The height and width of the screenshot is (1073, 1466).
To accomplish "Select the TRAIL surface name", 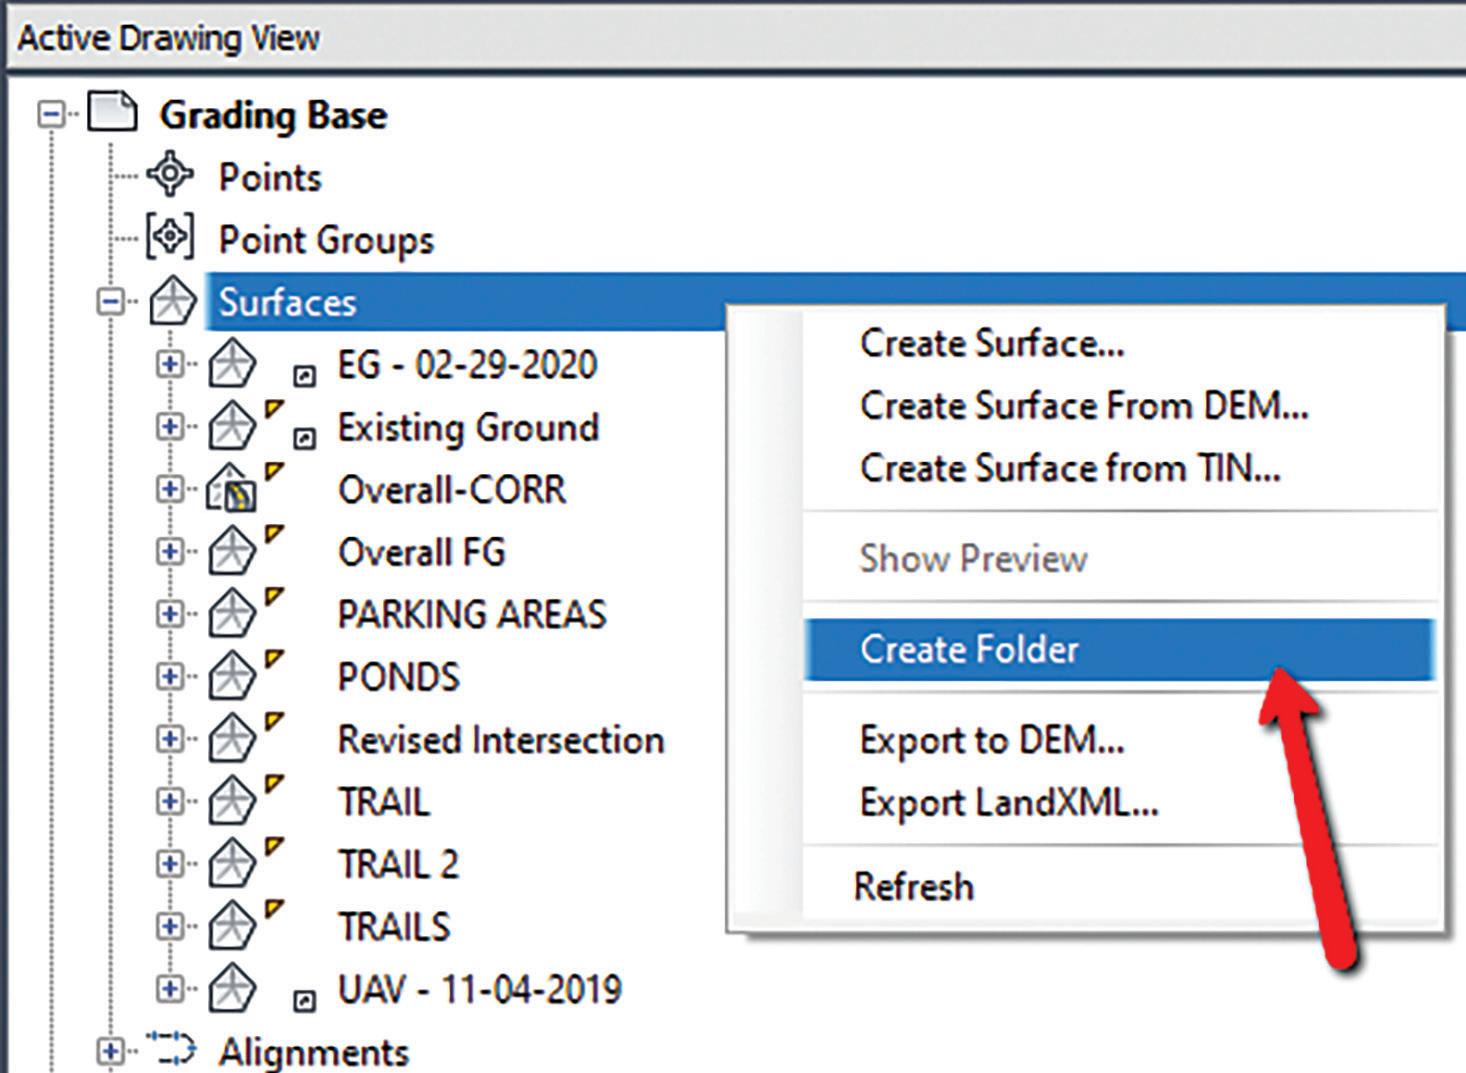I will (384, 802).
